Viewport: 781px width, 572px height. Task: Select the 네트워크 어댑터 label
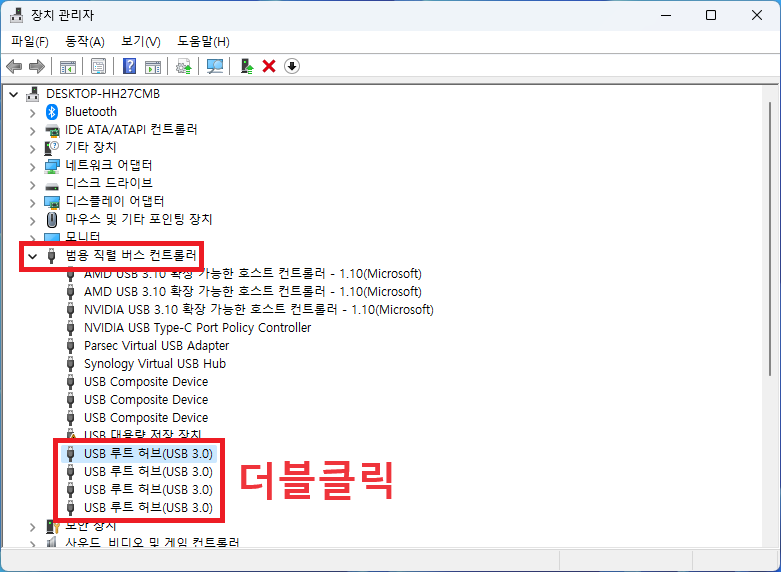pyautogui.click(x=109, y=165)
